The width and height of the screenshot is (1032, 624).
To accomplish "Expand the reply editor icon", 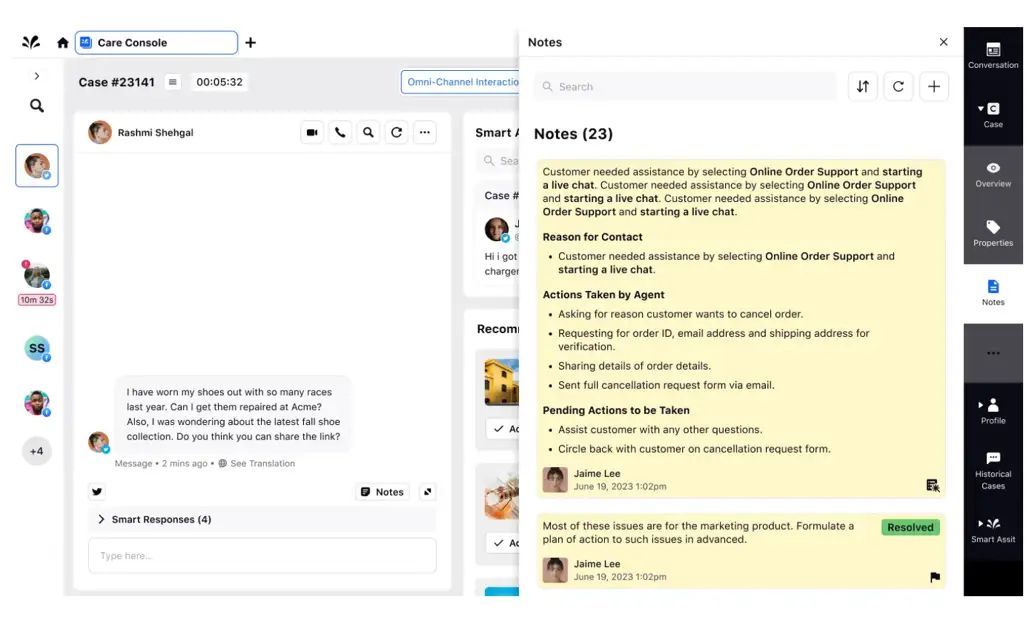I will [428, 492].
